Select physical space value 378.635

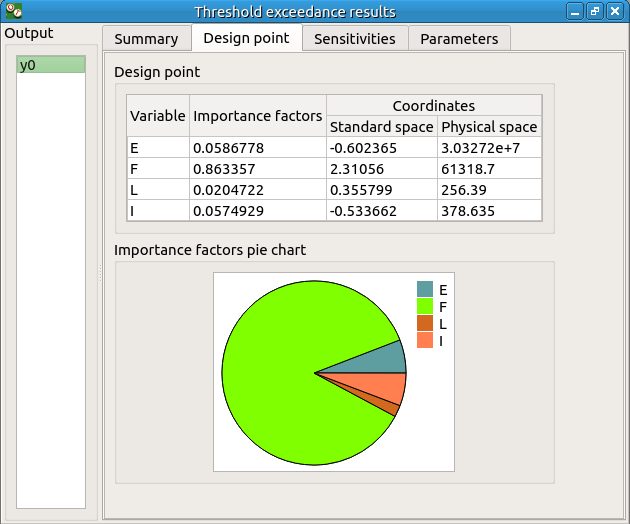489,210
